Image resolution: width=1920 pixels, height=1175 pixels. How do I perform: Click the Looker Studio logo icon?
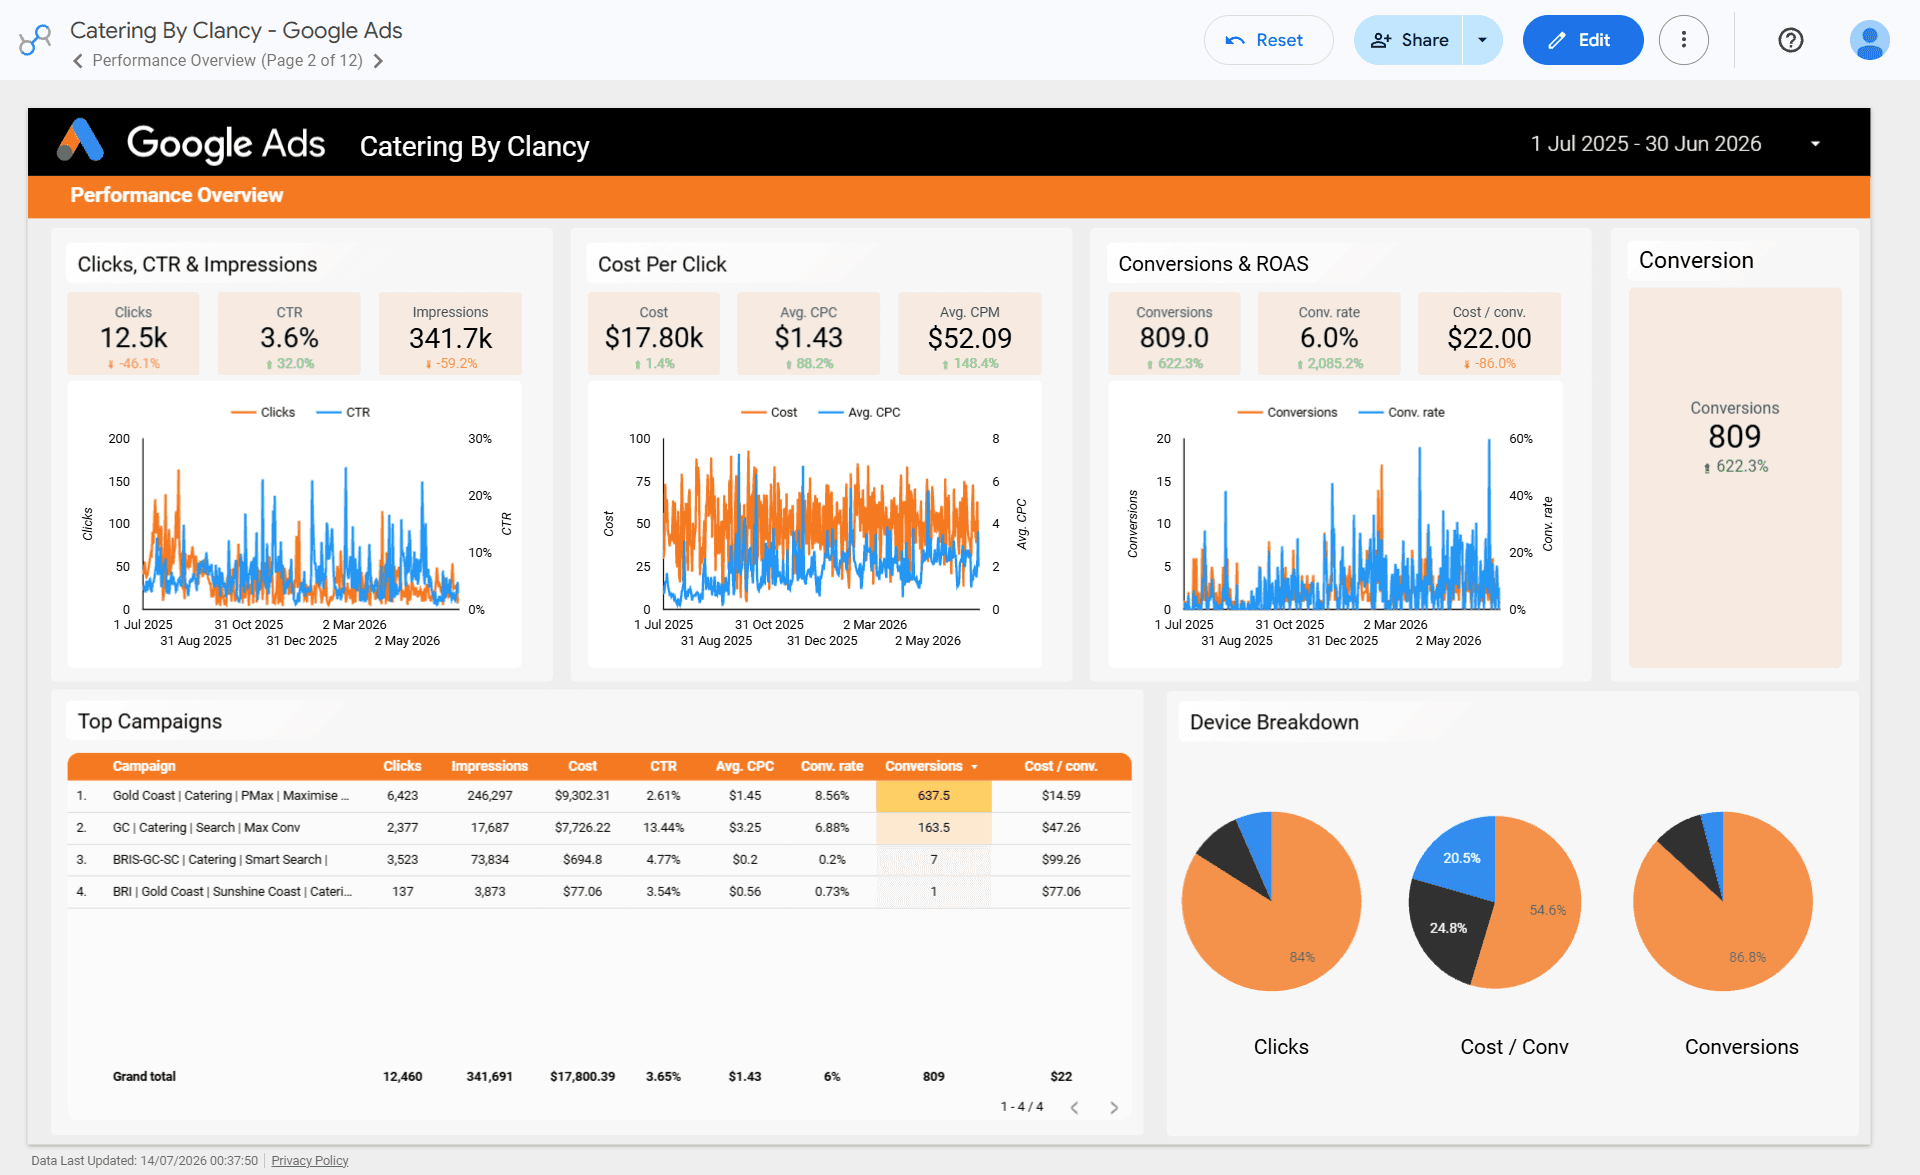pos(35,40)
